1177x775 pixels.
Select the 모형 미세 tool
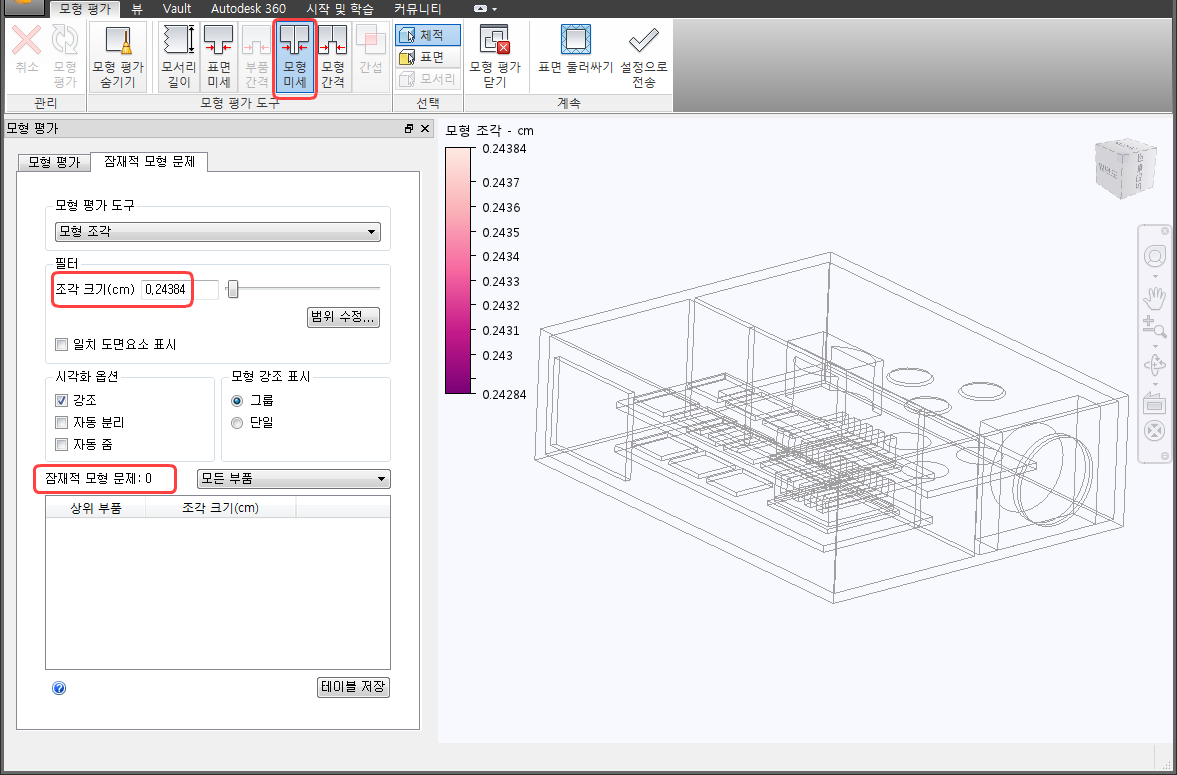[x=294, y=57]
